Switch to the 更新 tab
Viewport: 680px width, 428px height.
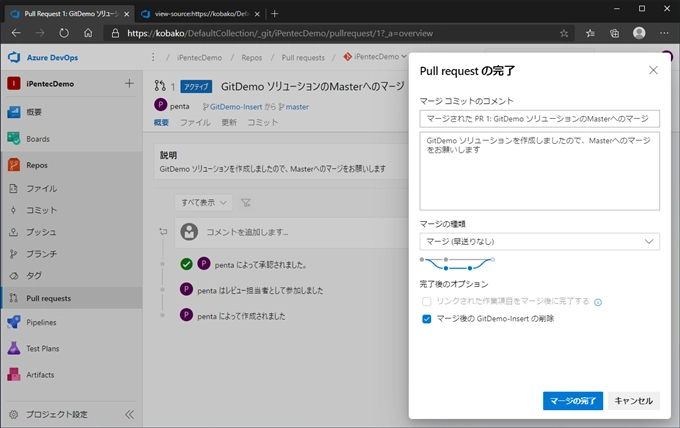229,123
